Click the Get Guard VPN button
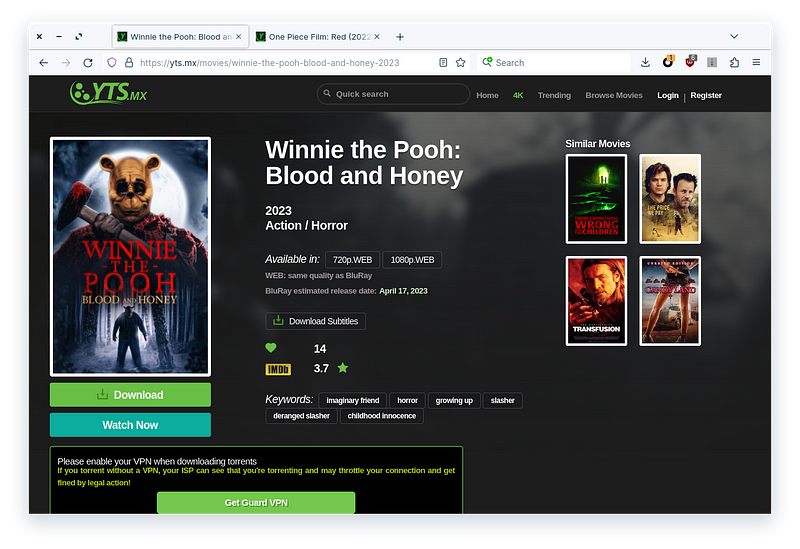The height and width of the screenshot is (549, 800). point(256,503)
